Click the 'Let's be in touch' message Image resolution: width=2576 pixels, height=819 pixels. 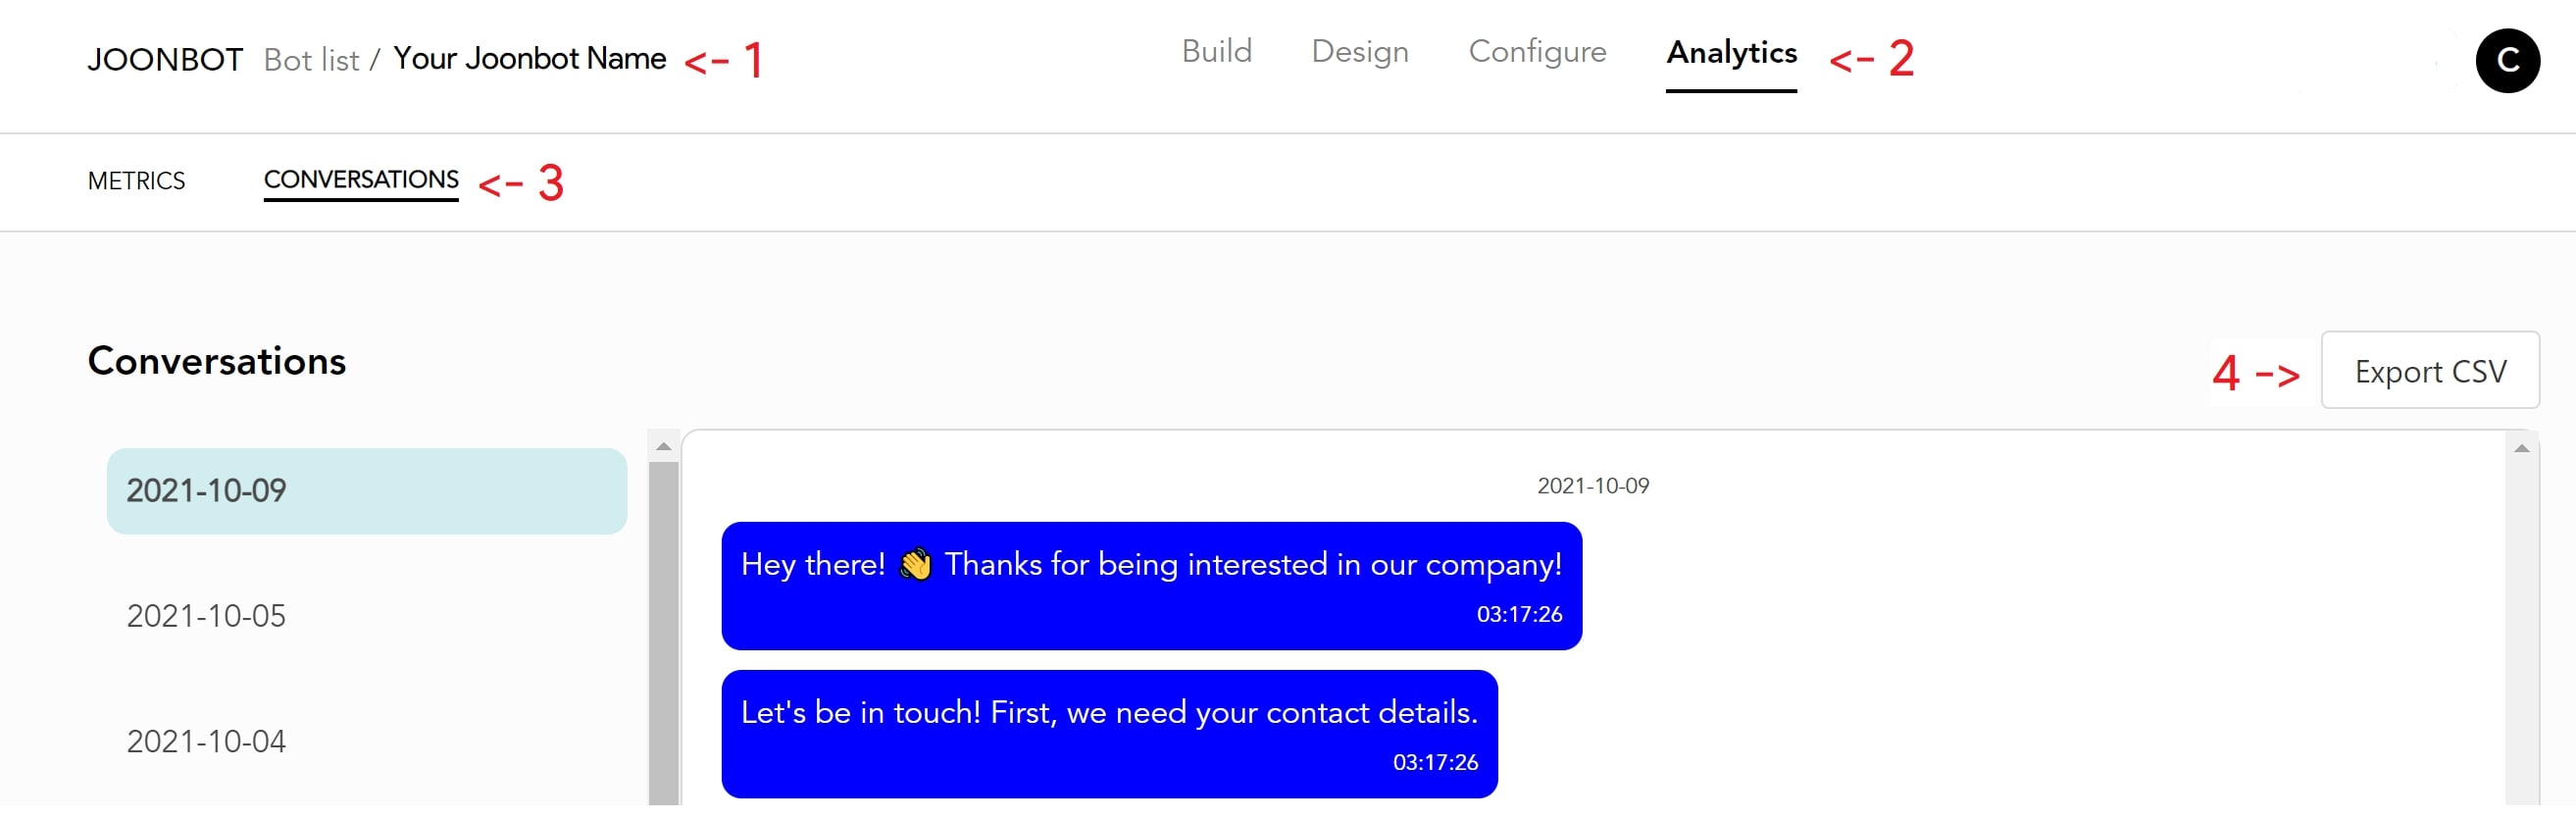click(1108, 734)
